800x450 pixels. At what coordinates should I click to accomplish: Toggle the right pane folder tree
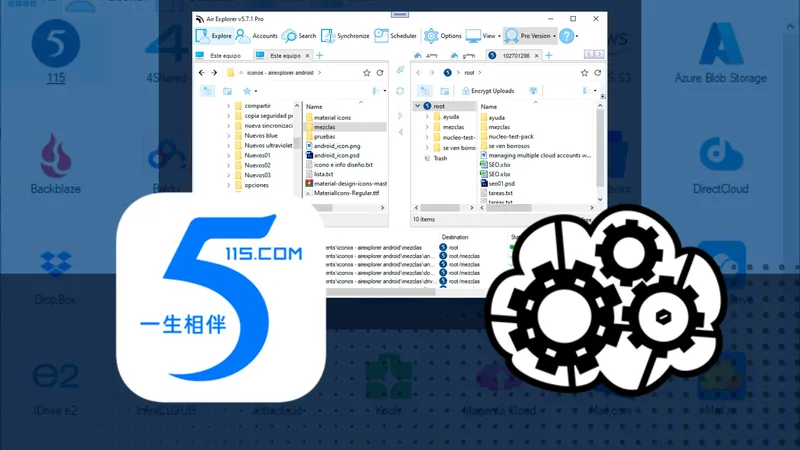tap(424, 91)
